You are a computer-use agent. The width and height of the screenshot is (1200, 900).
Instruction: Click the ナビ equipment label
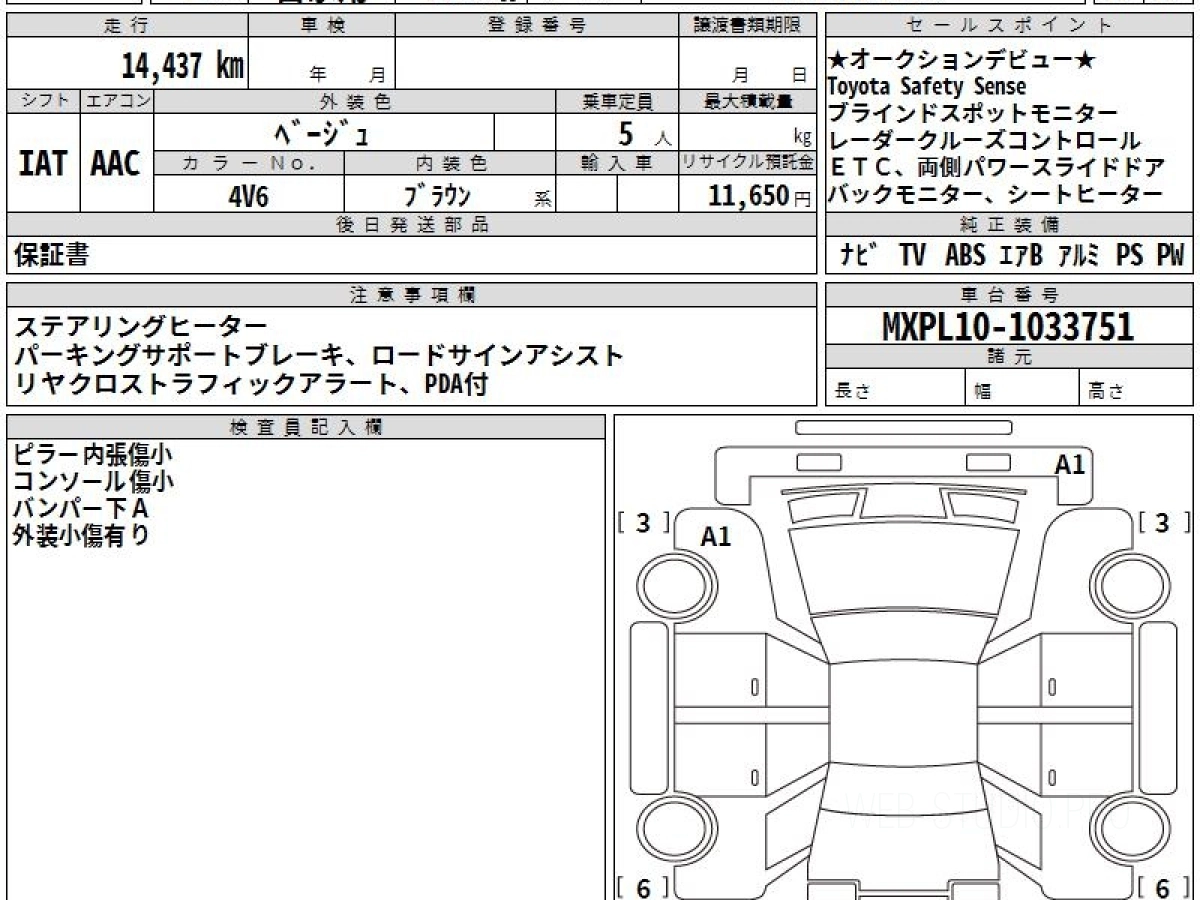pyautogui.click(x=860, y=255)
